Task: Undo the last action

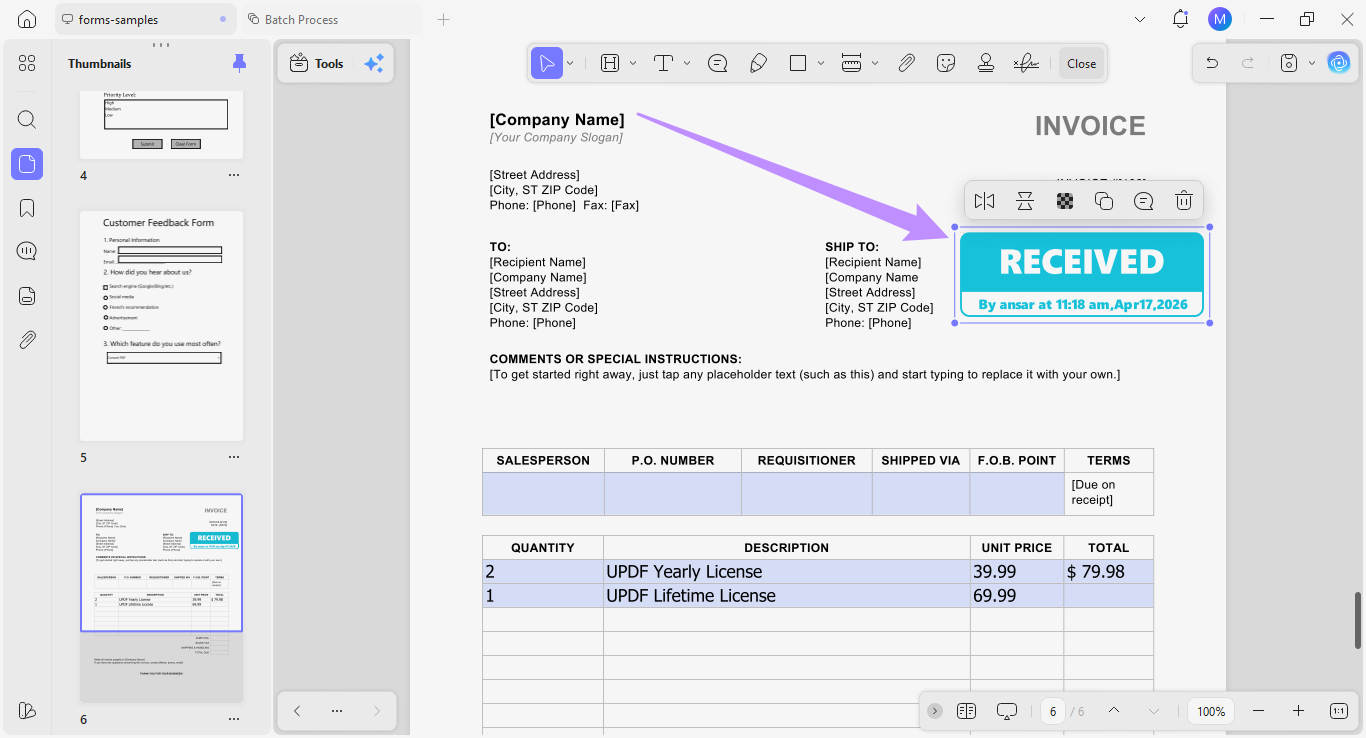Action: 1212,63
